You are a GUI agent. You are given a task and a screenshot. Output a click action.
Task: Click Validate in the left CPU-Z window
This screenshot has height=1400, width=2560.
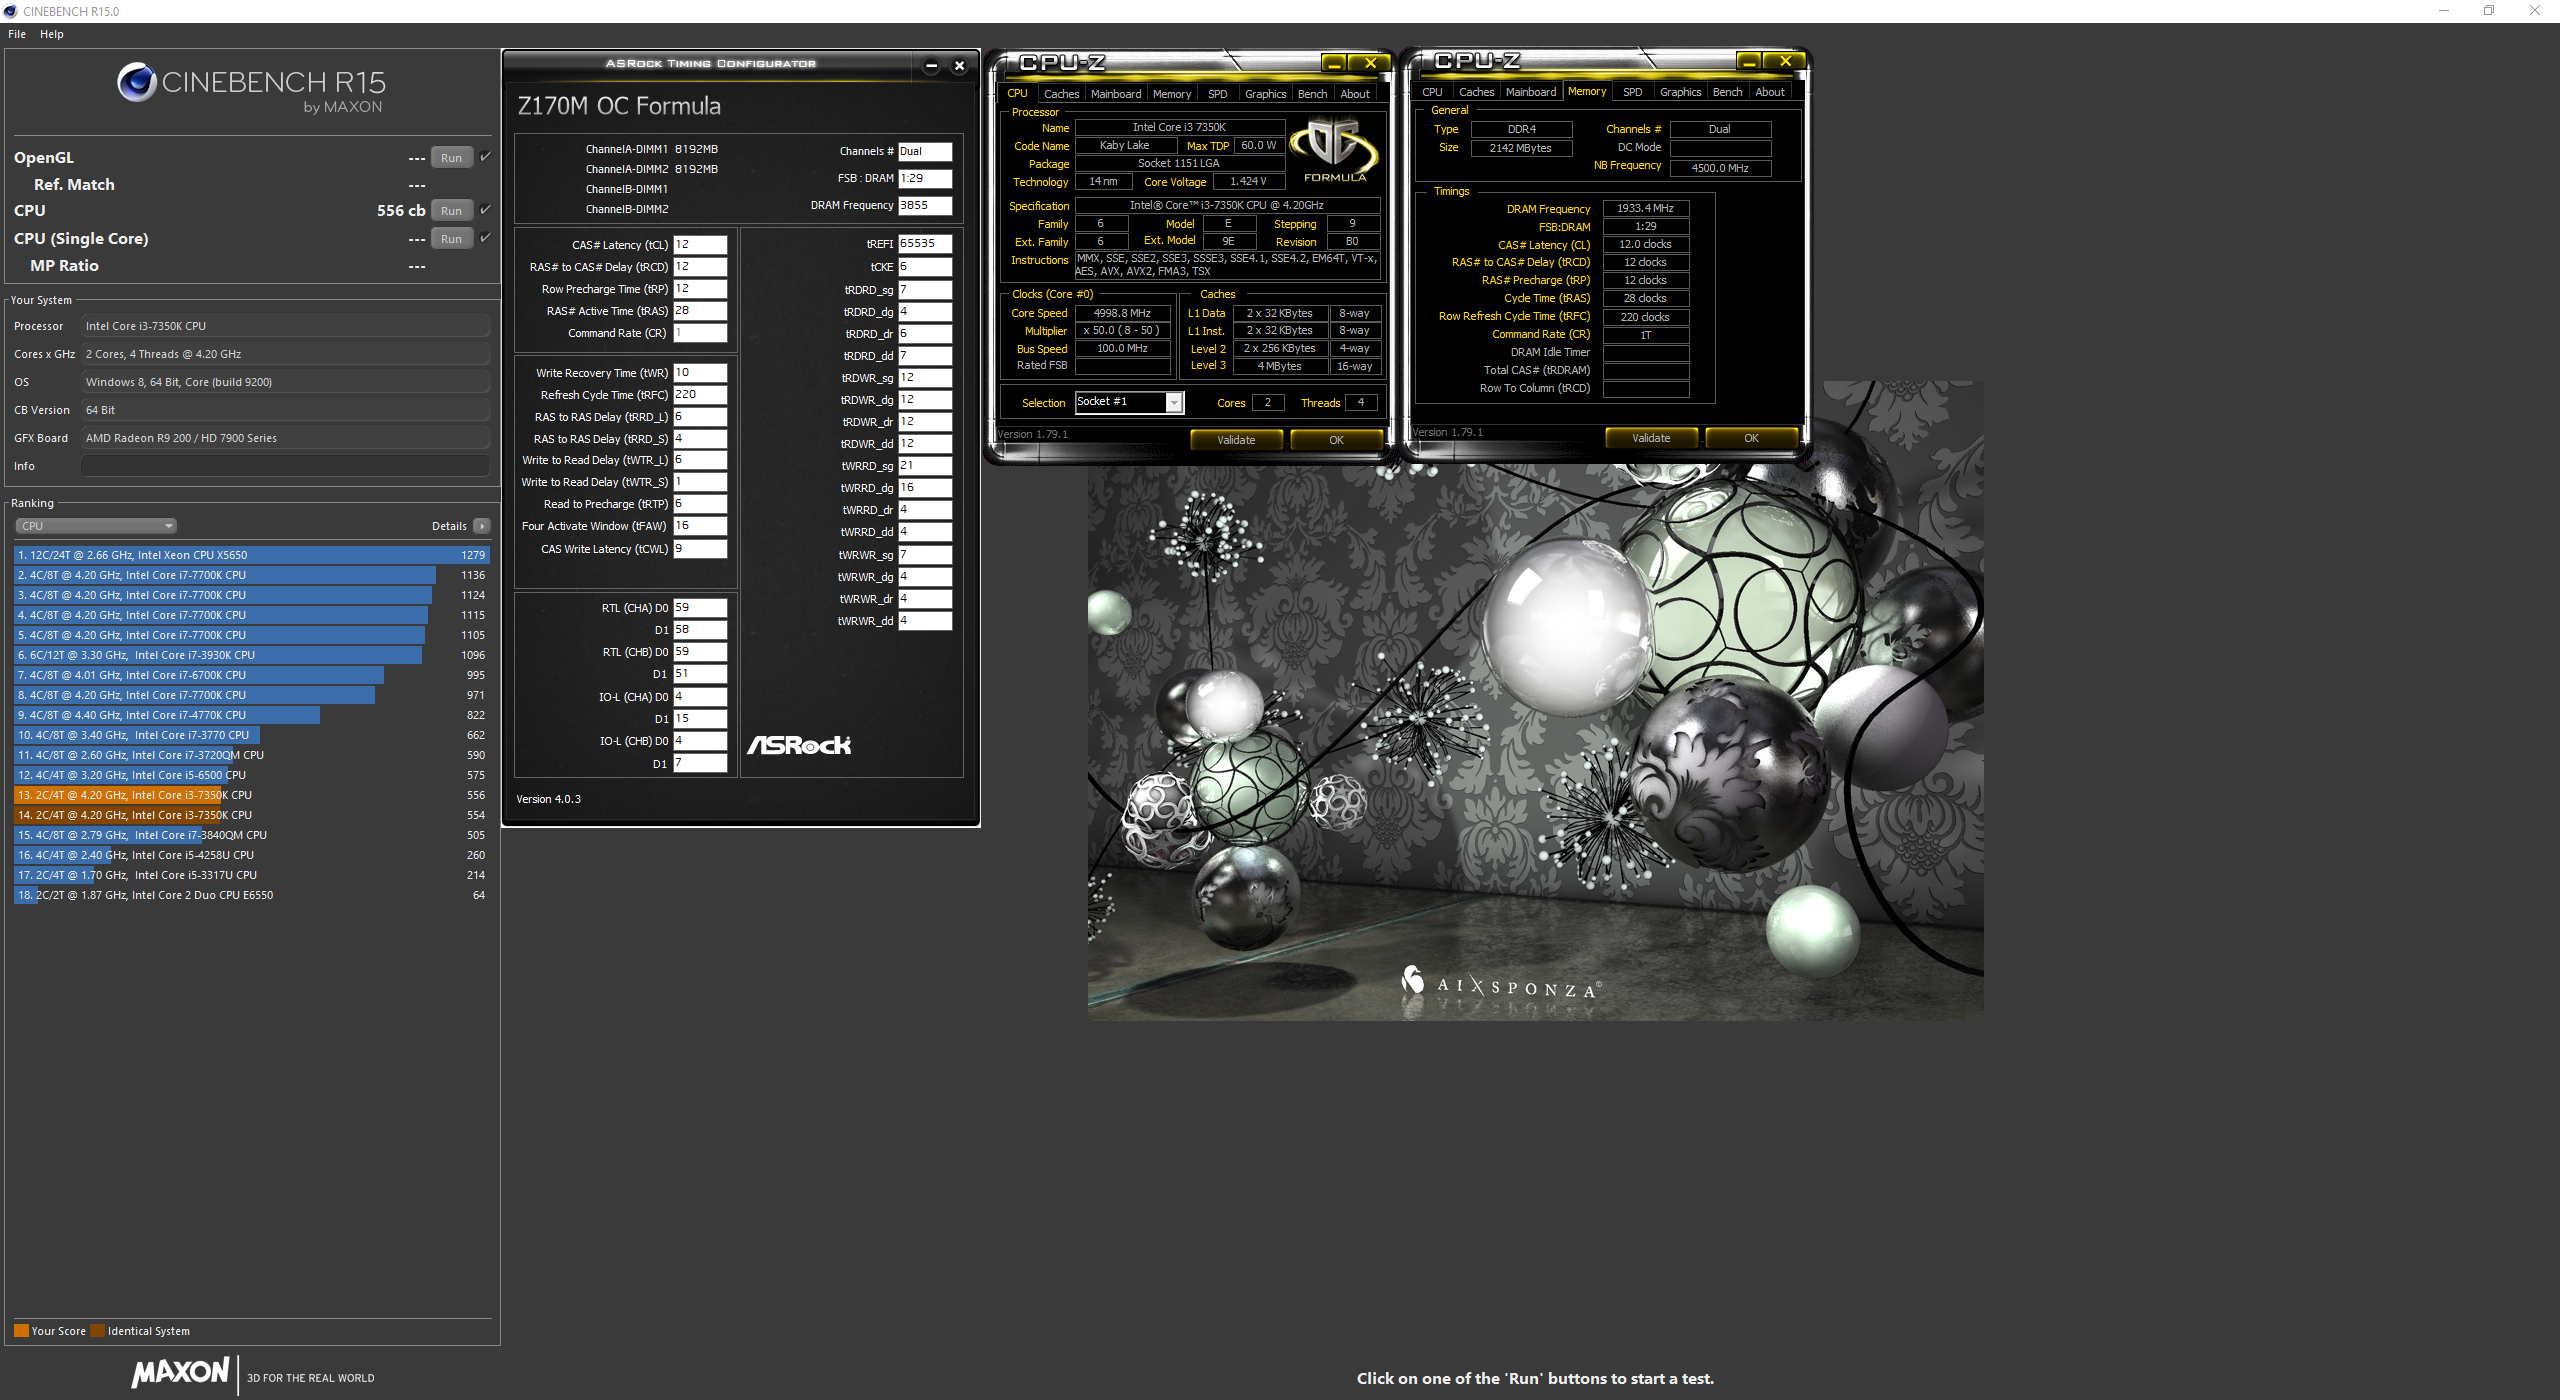(1236, 440)
